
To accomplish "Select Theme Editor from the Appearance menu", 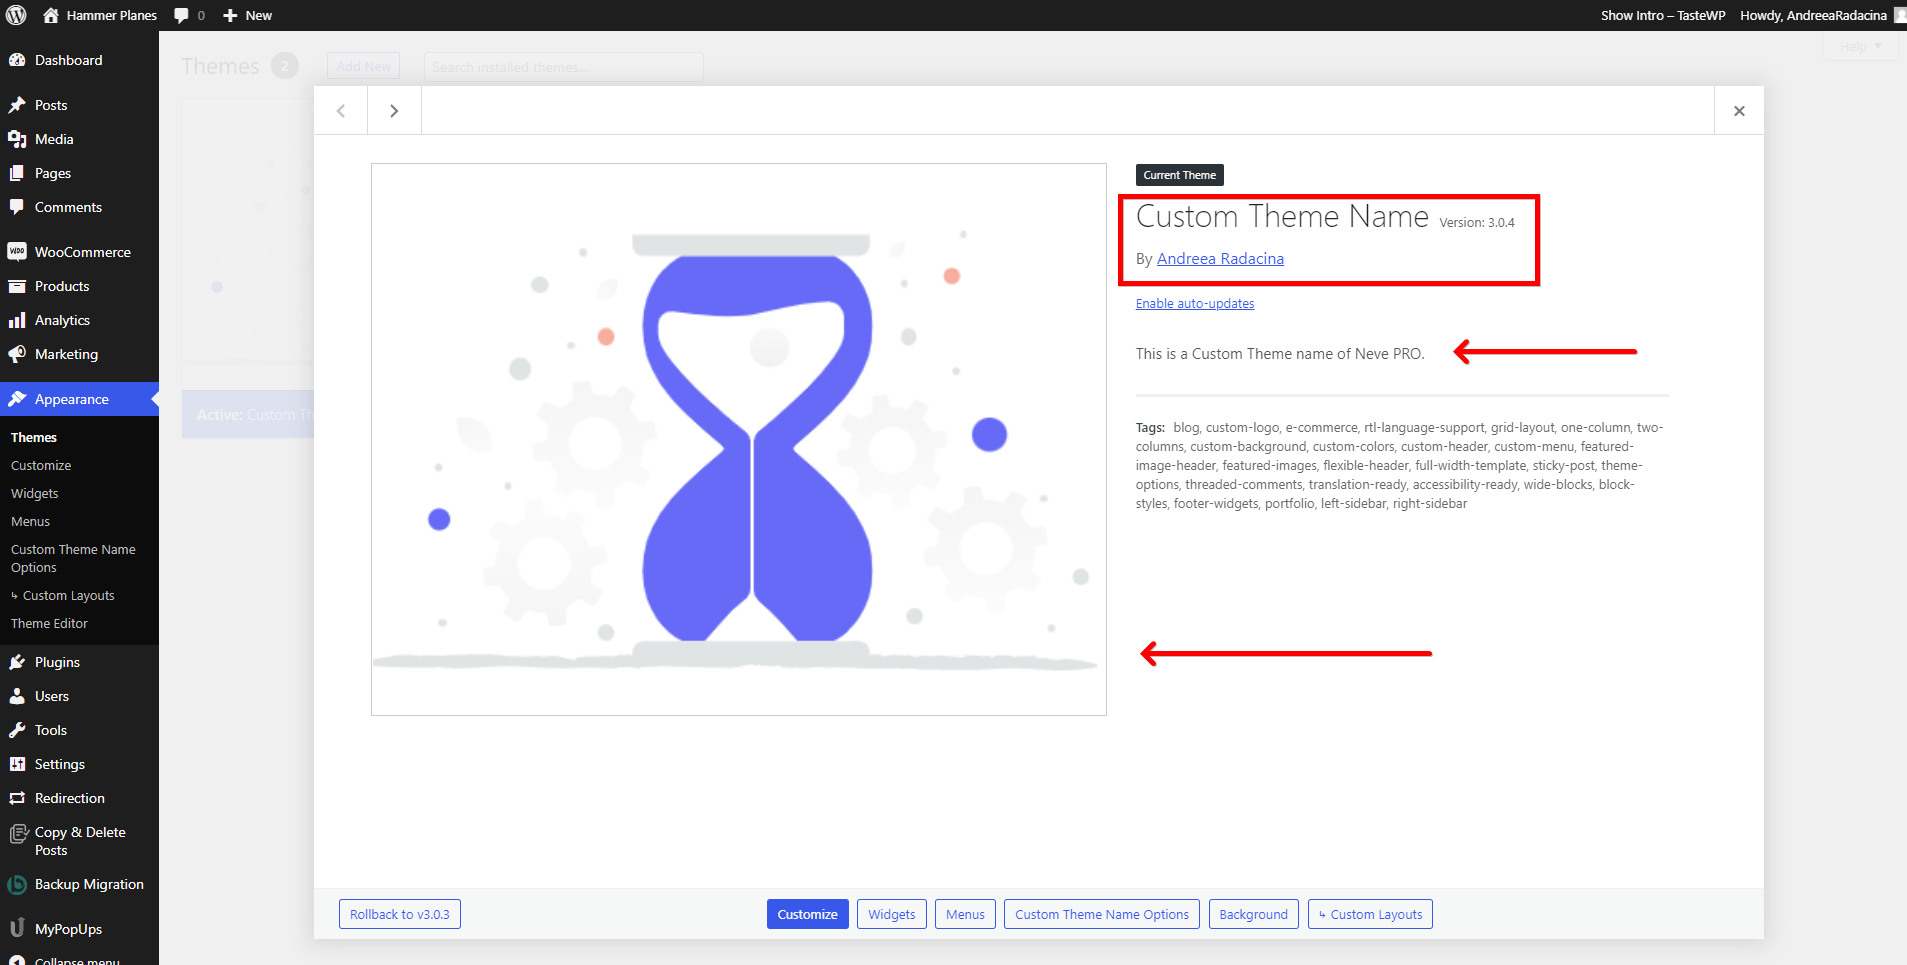I will pyautogui.click(x=48, y=623).
